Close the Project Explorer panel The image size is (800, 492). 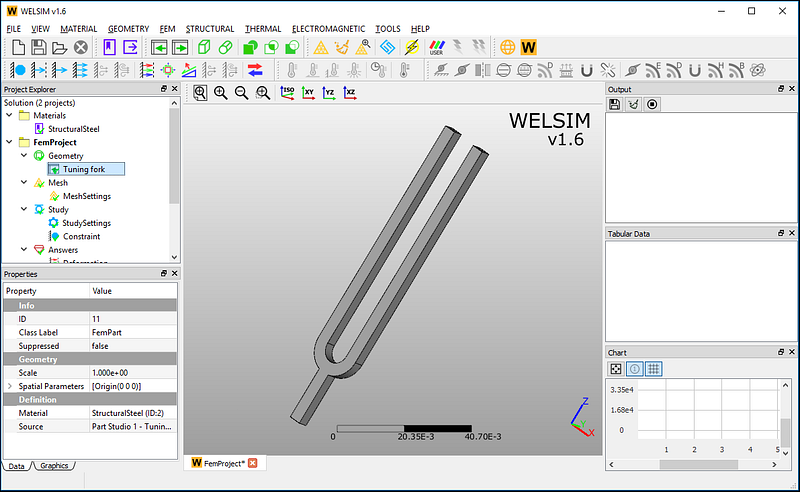coord(174,89)
